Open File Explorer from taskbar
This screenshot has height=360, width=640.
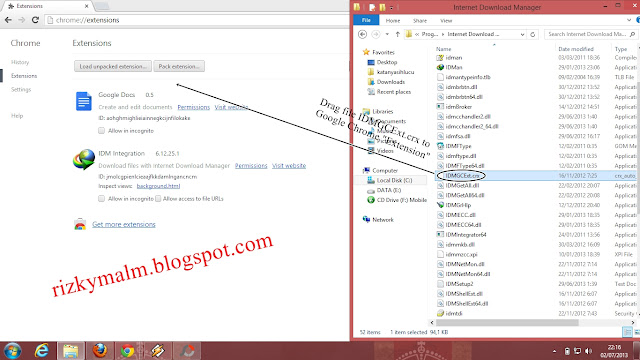click(71, 351)
